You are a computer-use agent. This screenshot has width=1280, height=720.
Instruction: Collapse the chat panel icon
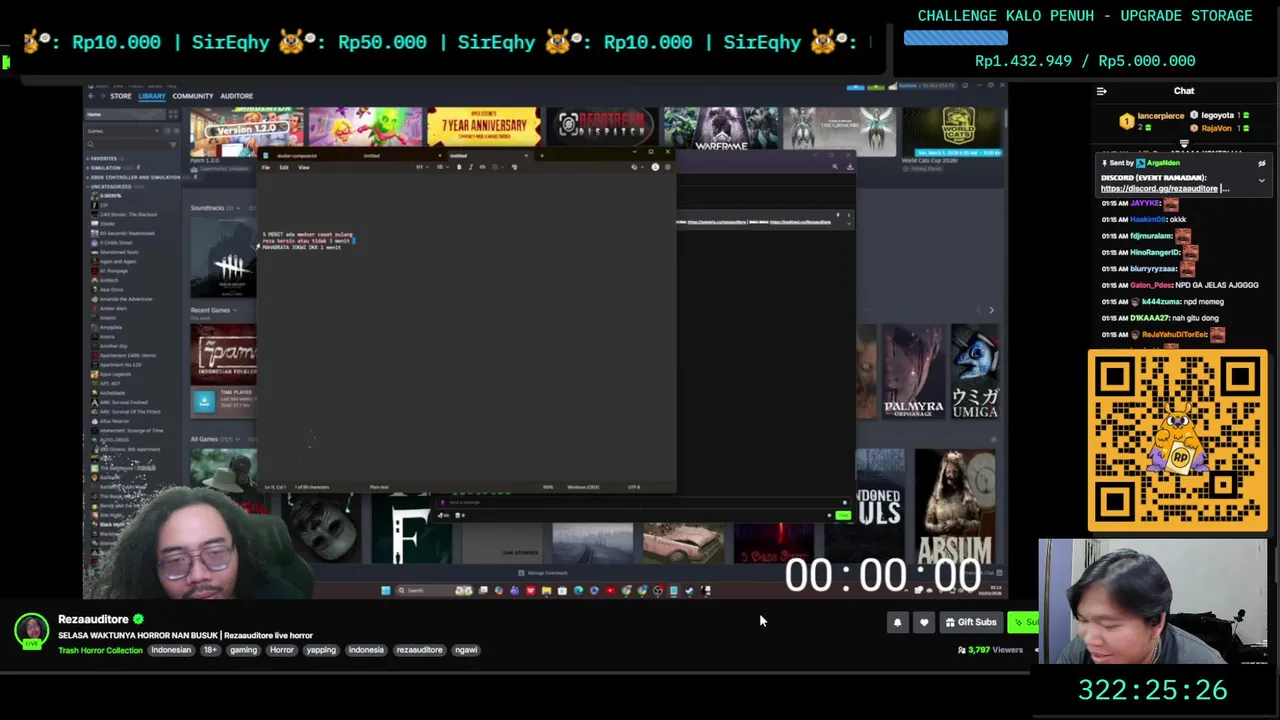1101,91
